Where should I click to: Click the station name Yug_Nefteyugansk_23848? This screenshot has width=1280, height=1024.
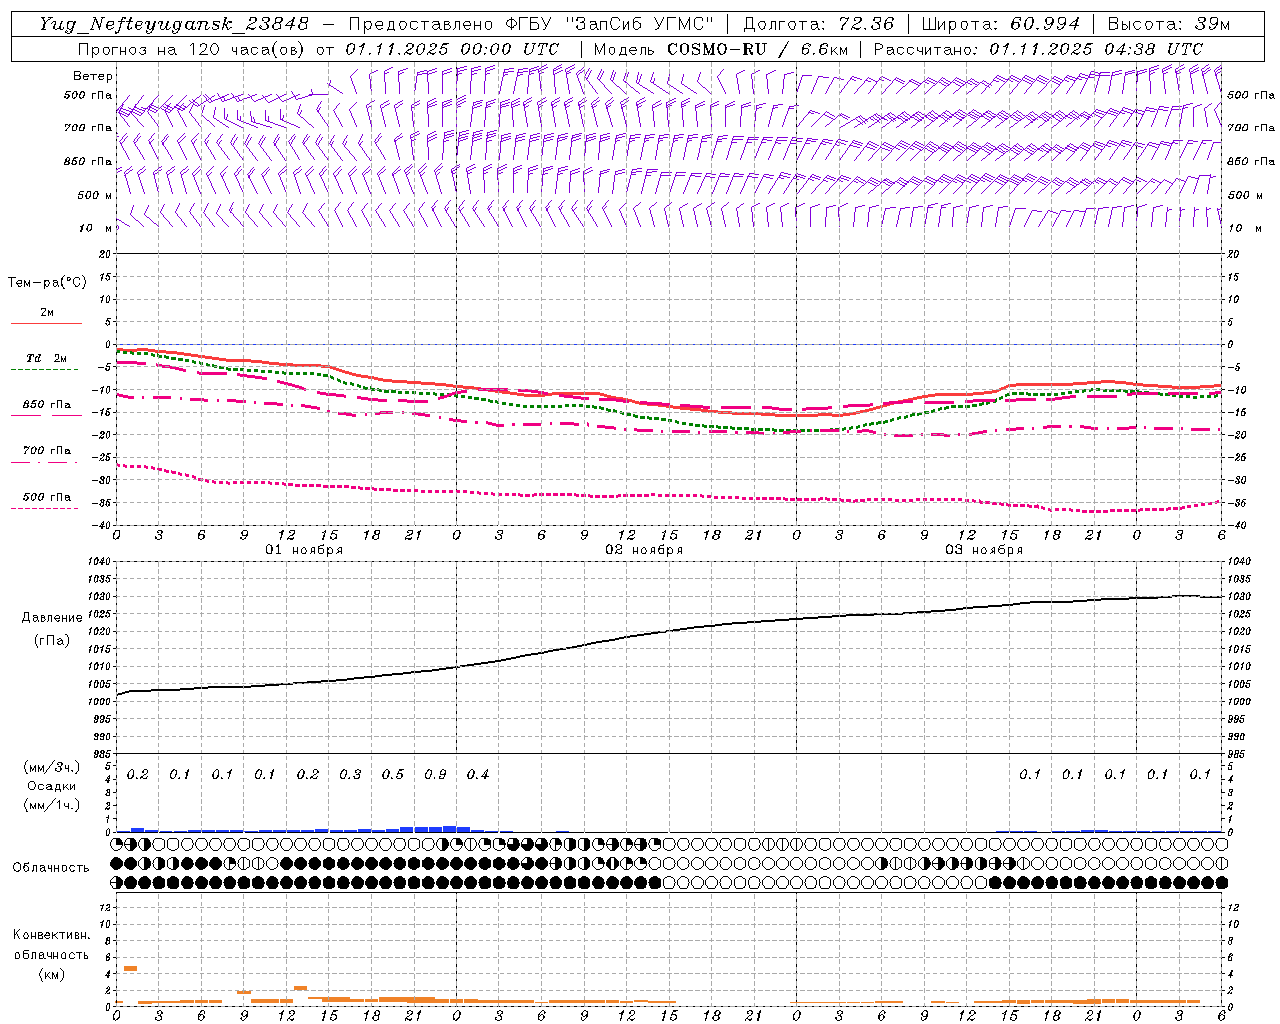coord(174,24)
